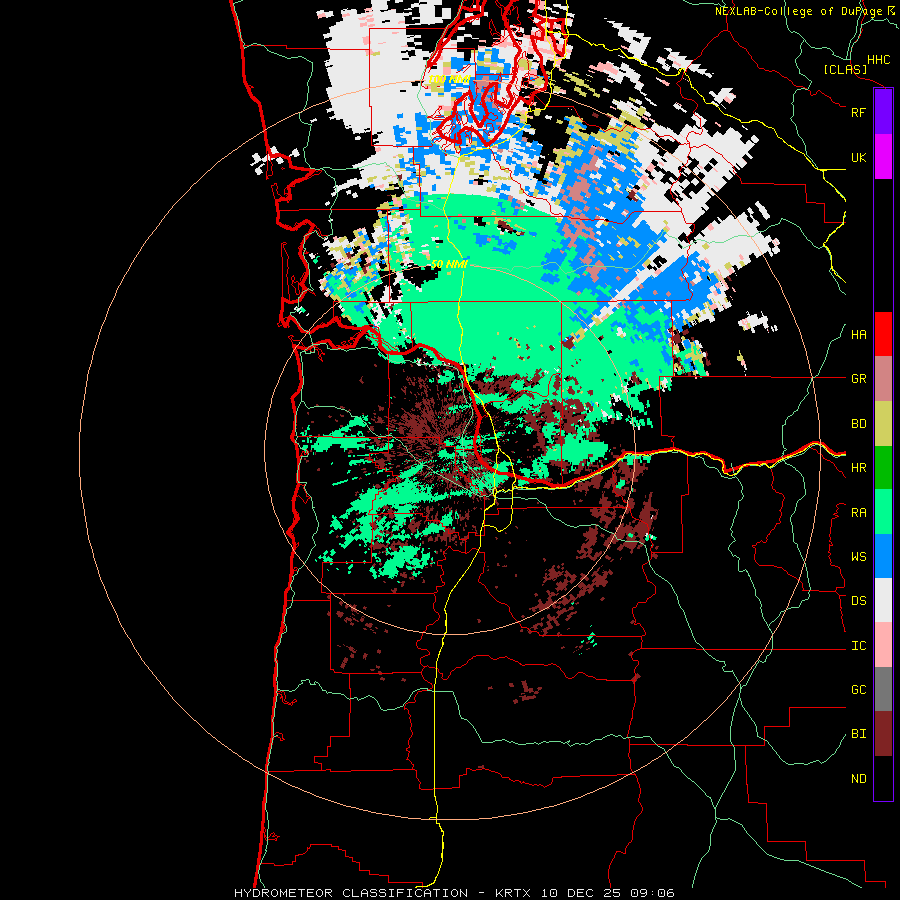Click the HYDROMETEOR CLASSIFICATION title text
900x900 pixels.
click(x=351, y=893)
